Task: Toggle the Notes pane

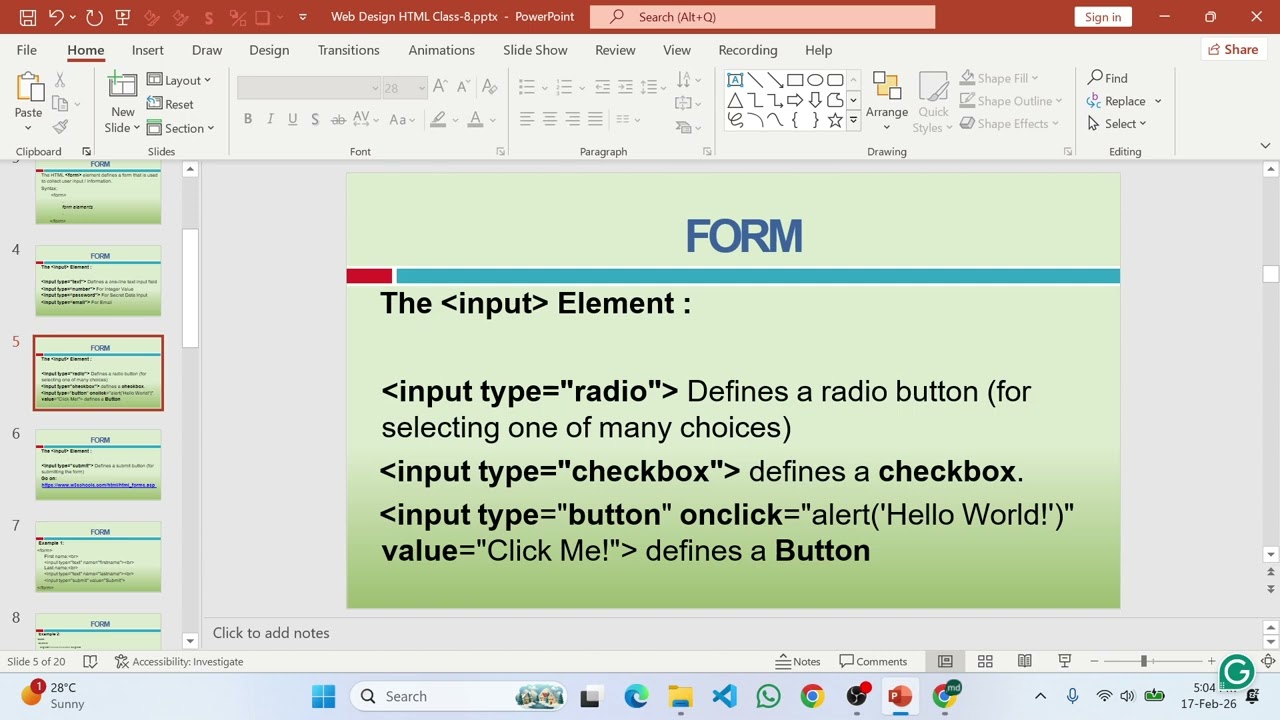Action: click(798, 661)
